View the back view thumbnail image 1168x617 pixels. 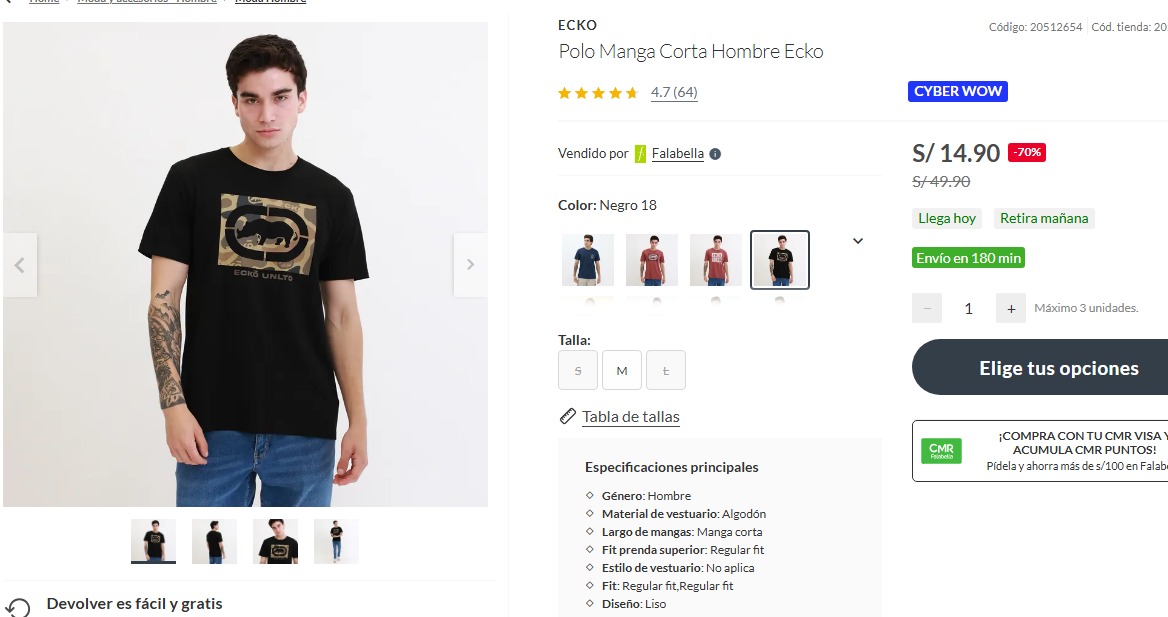coord(215,541)
